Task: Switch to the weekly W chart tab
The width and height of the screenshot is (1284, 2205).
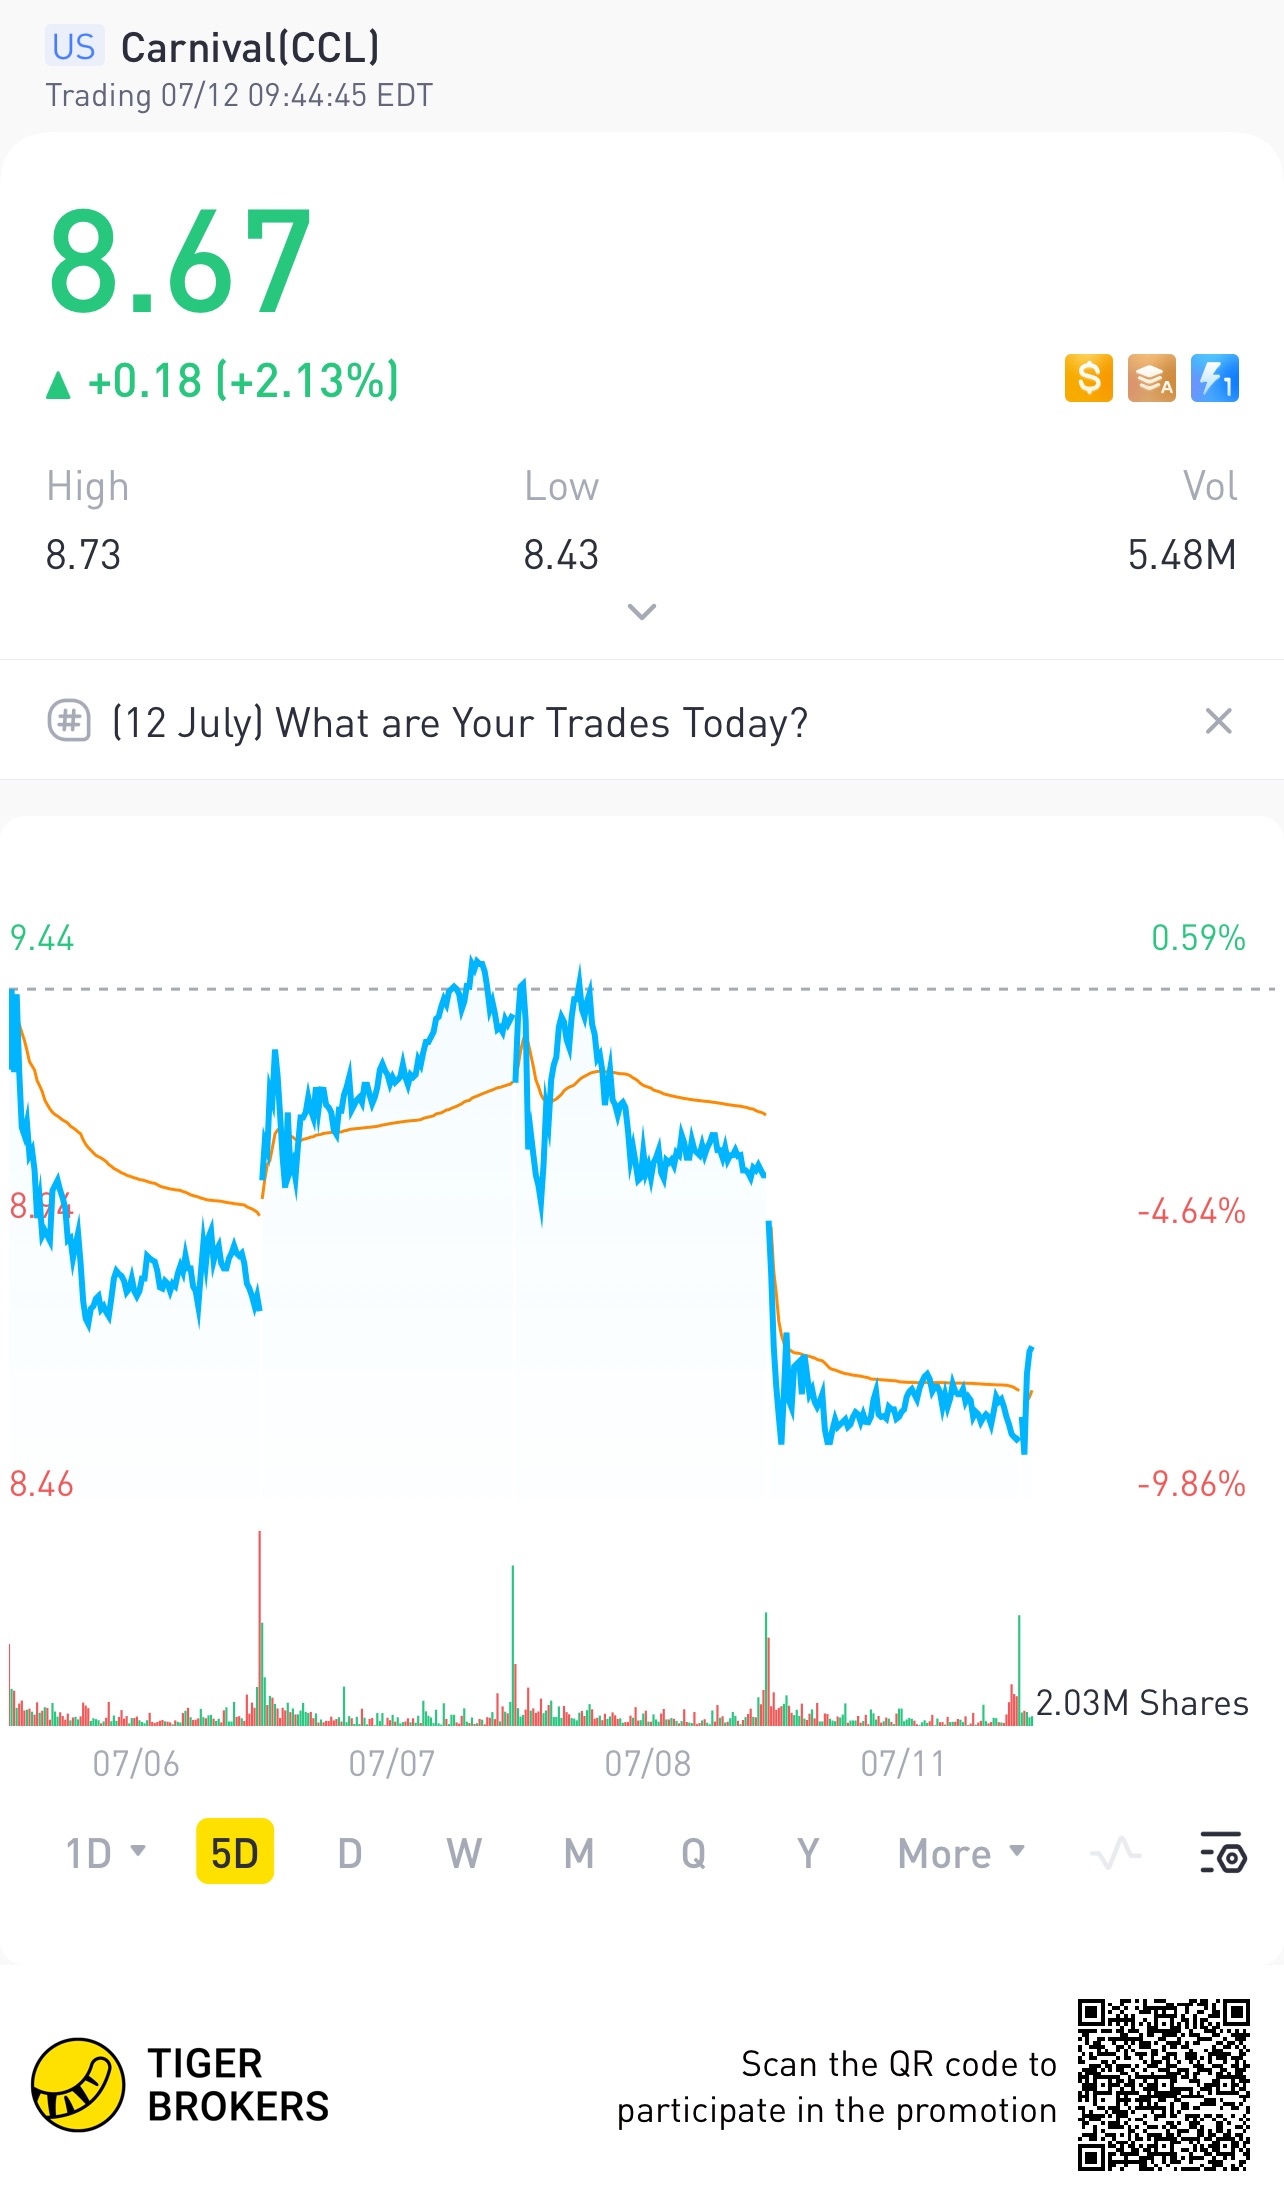Action: 464,1853
